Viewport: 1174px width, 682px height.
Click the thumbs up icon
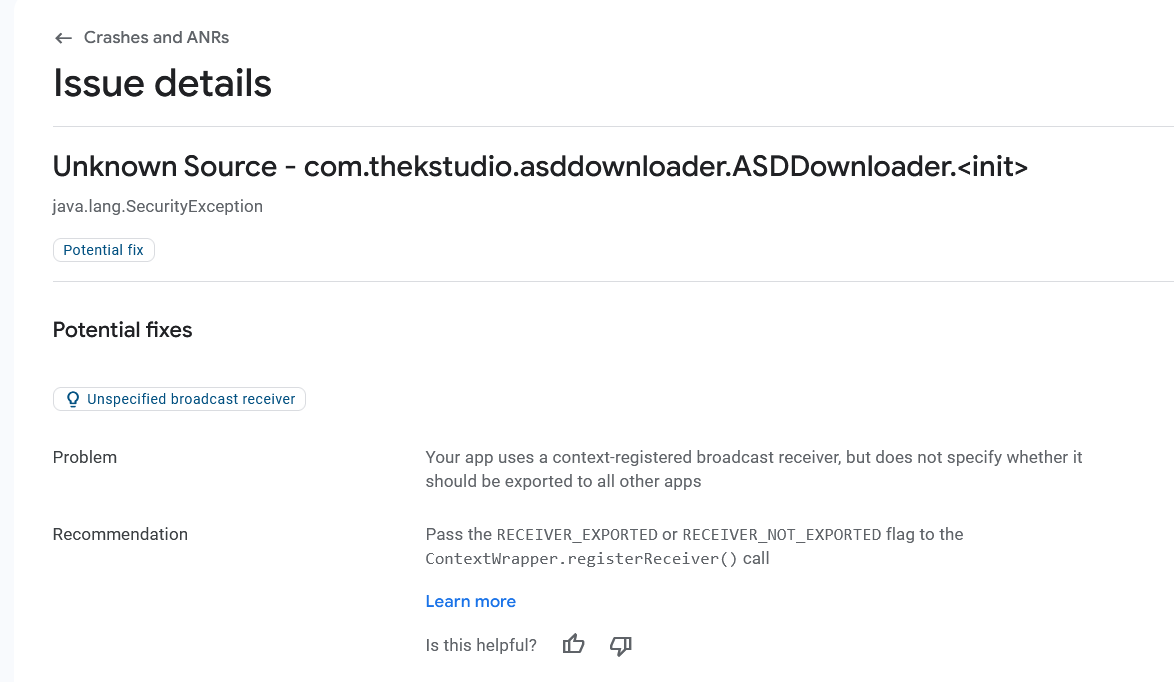pos(573,645)
